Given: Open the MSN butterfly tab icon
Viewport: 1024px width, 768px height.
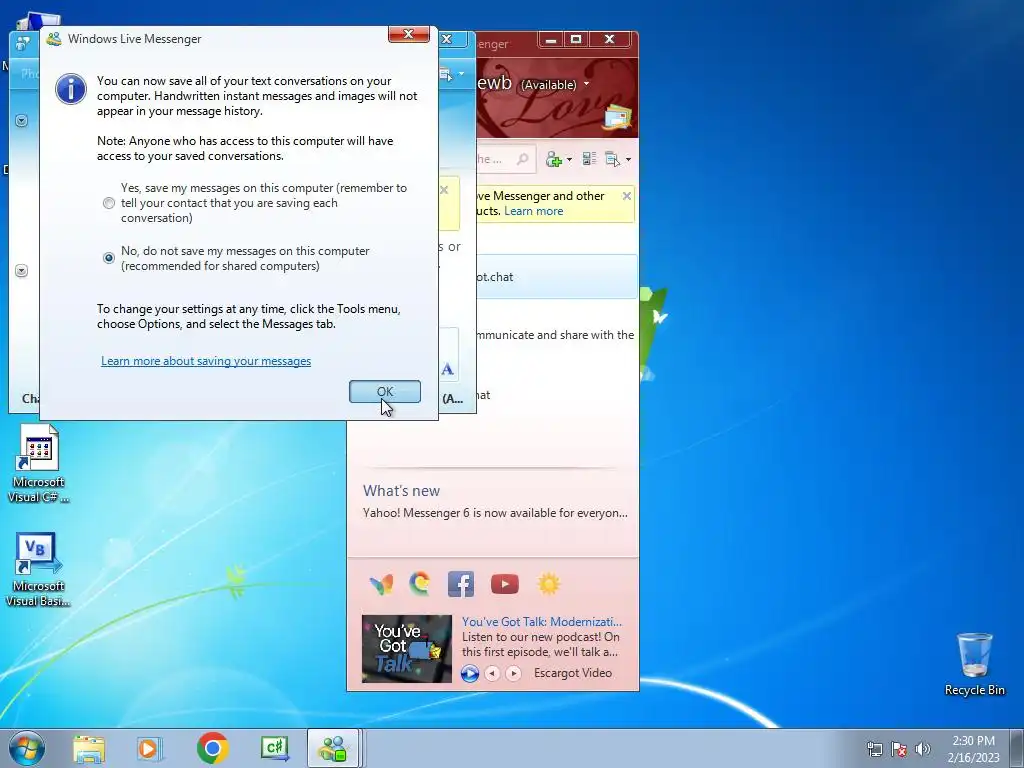Looking at the screenshot, I should tap(381, 584).
